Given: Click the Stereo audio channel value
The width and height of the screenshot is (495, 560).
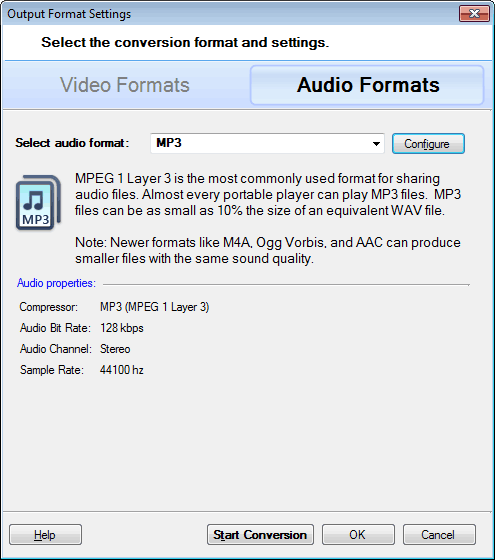Looking at the screenshot, I should point(115,349).
